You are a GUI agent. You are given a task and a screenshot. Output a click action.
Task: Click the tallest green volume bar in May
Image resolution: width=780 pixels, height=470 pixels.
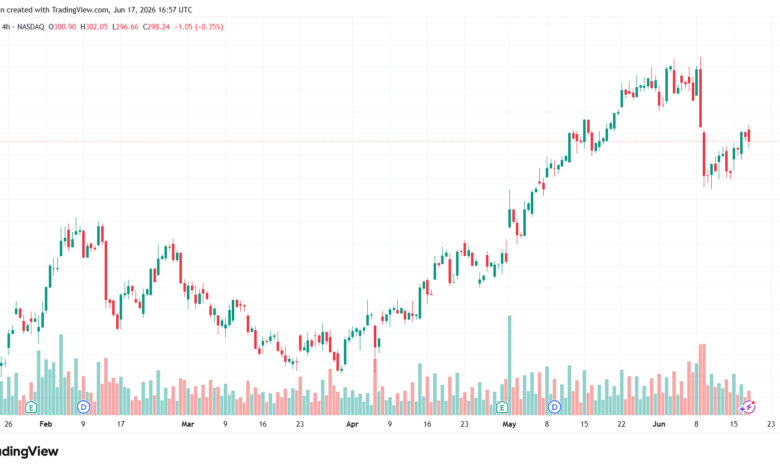(x=509, y=365)
